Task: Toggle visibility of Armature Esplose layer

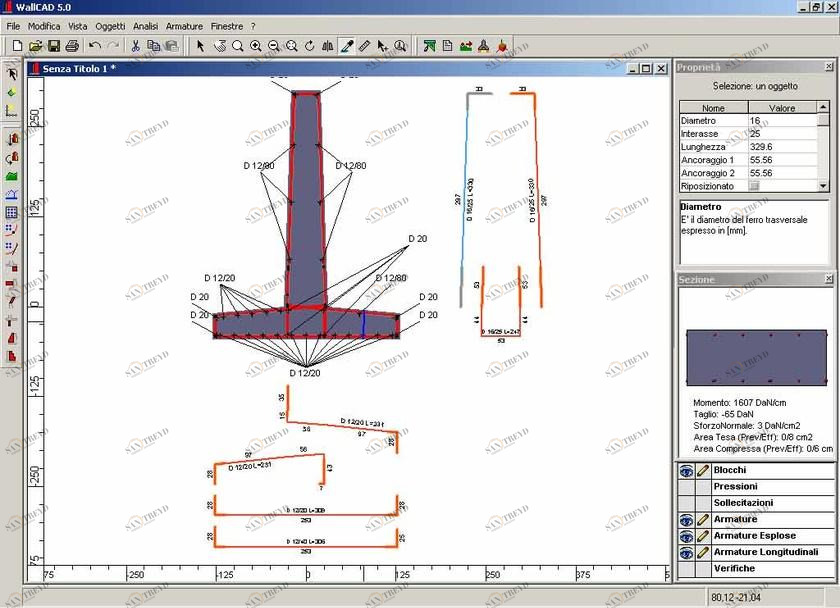Action: (687, 536)
